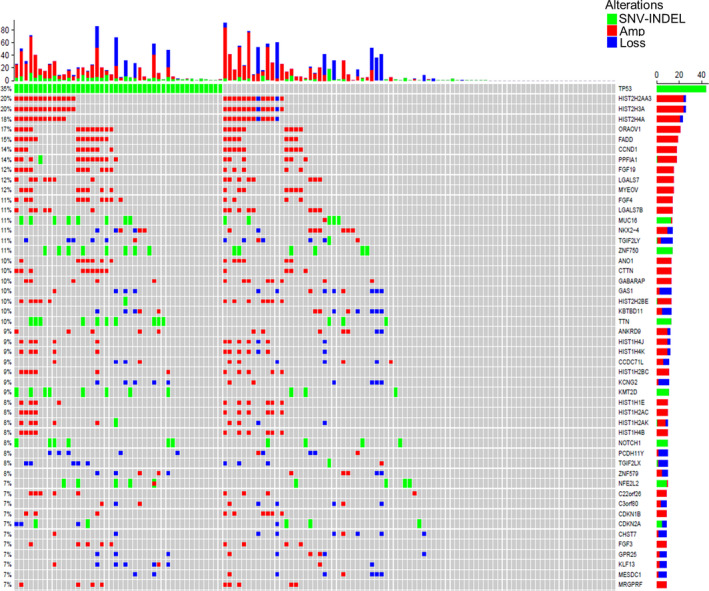
Task: Select the CCND1 gene label
Action: click(628, 150)
